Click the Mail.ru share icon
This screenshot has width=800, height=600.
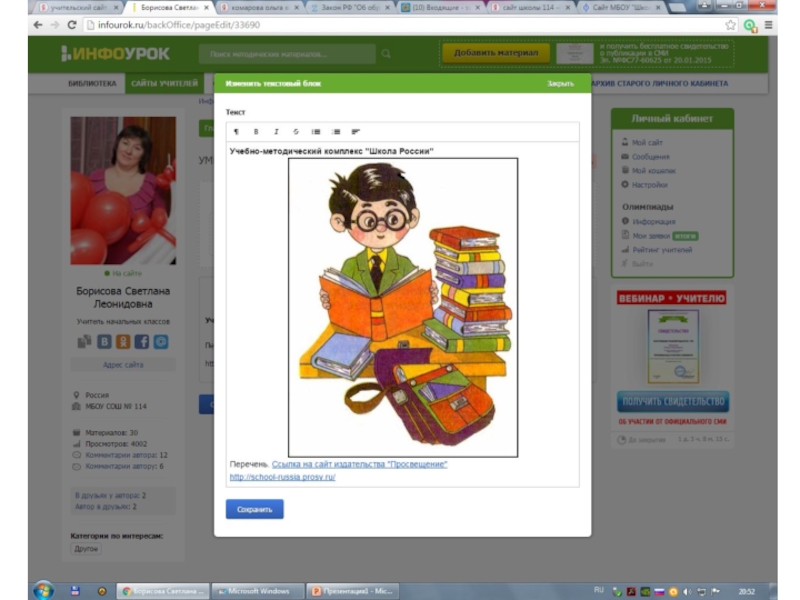161,341
